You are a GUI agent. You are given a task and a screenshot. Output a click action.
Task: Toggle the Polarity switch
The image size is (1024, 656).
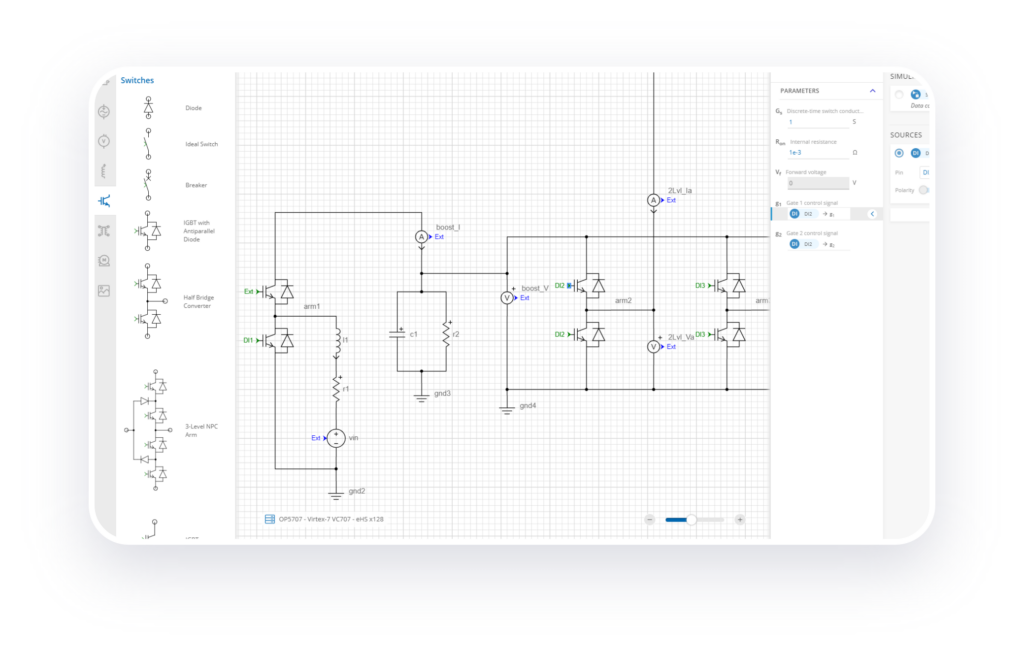click(923, 190)
